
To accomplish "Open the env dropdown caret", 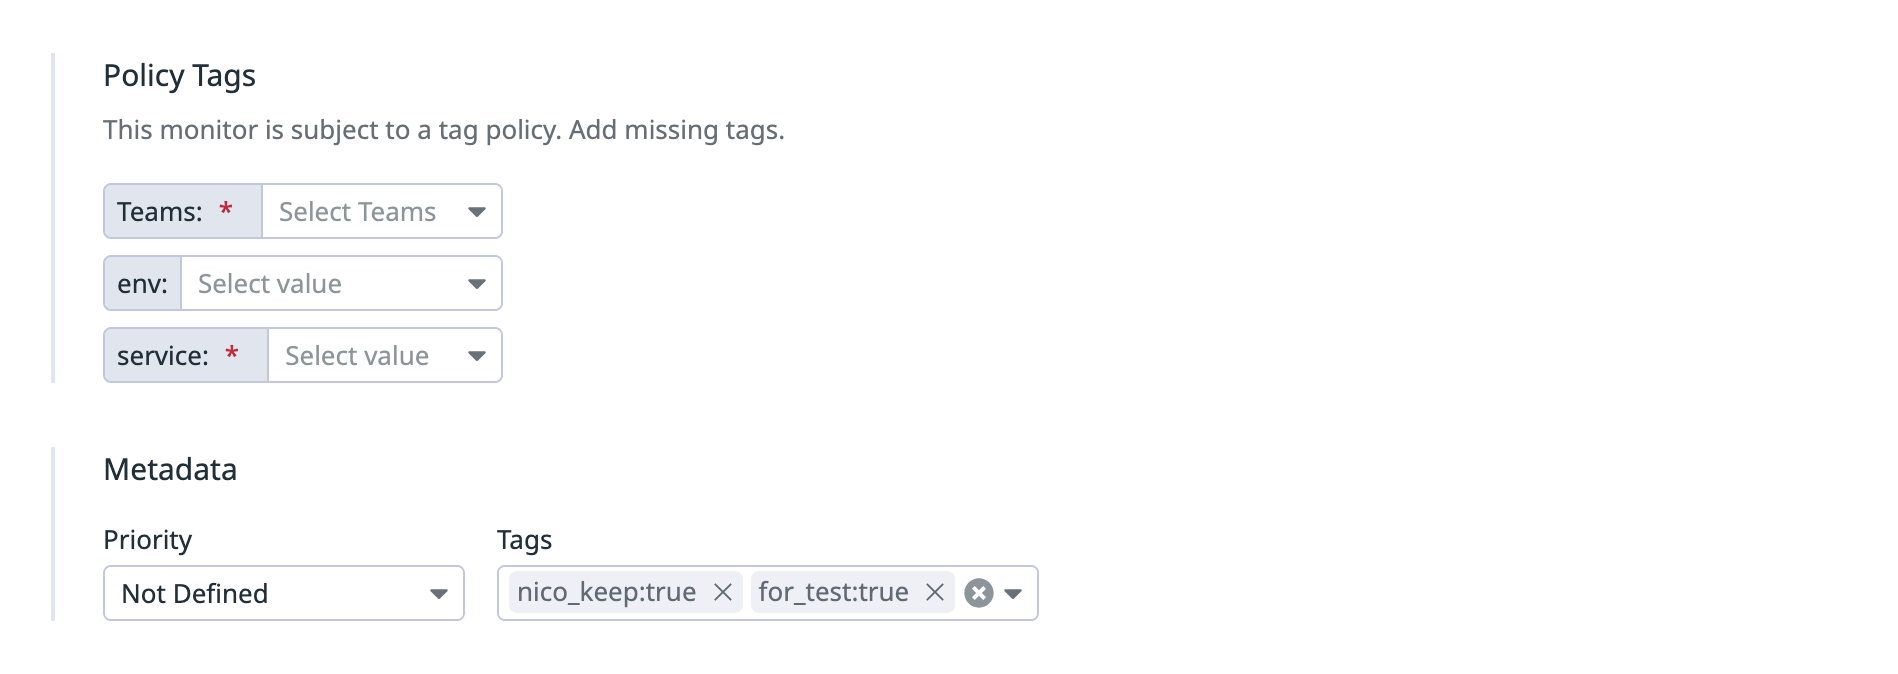I will (477, 284).
